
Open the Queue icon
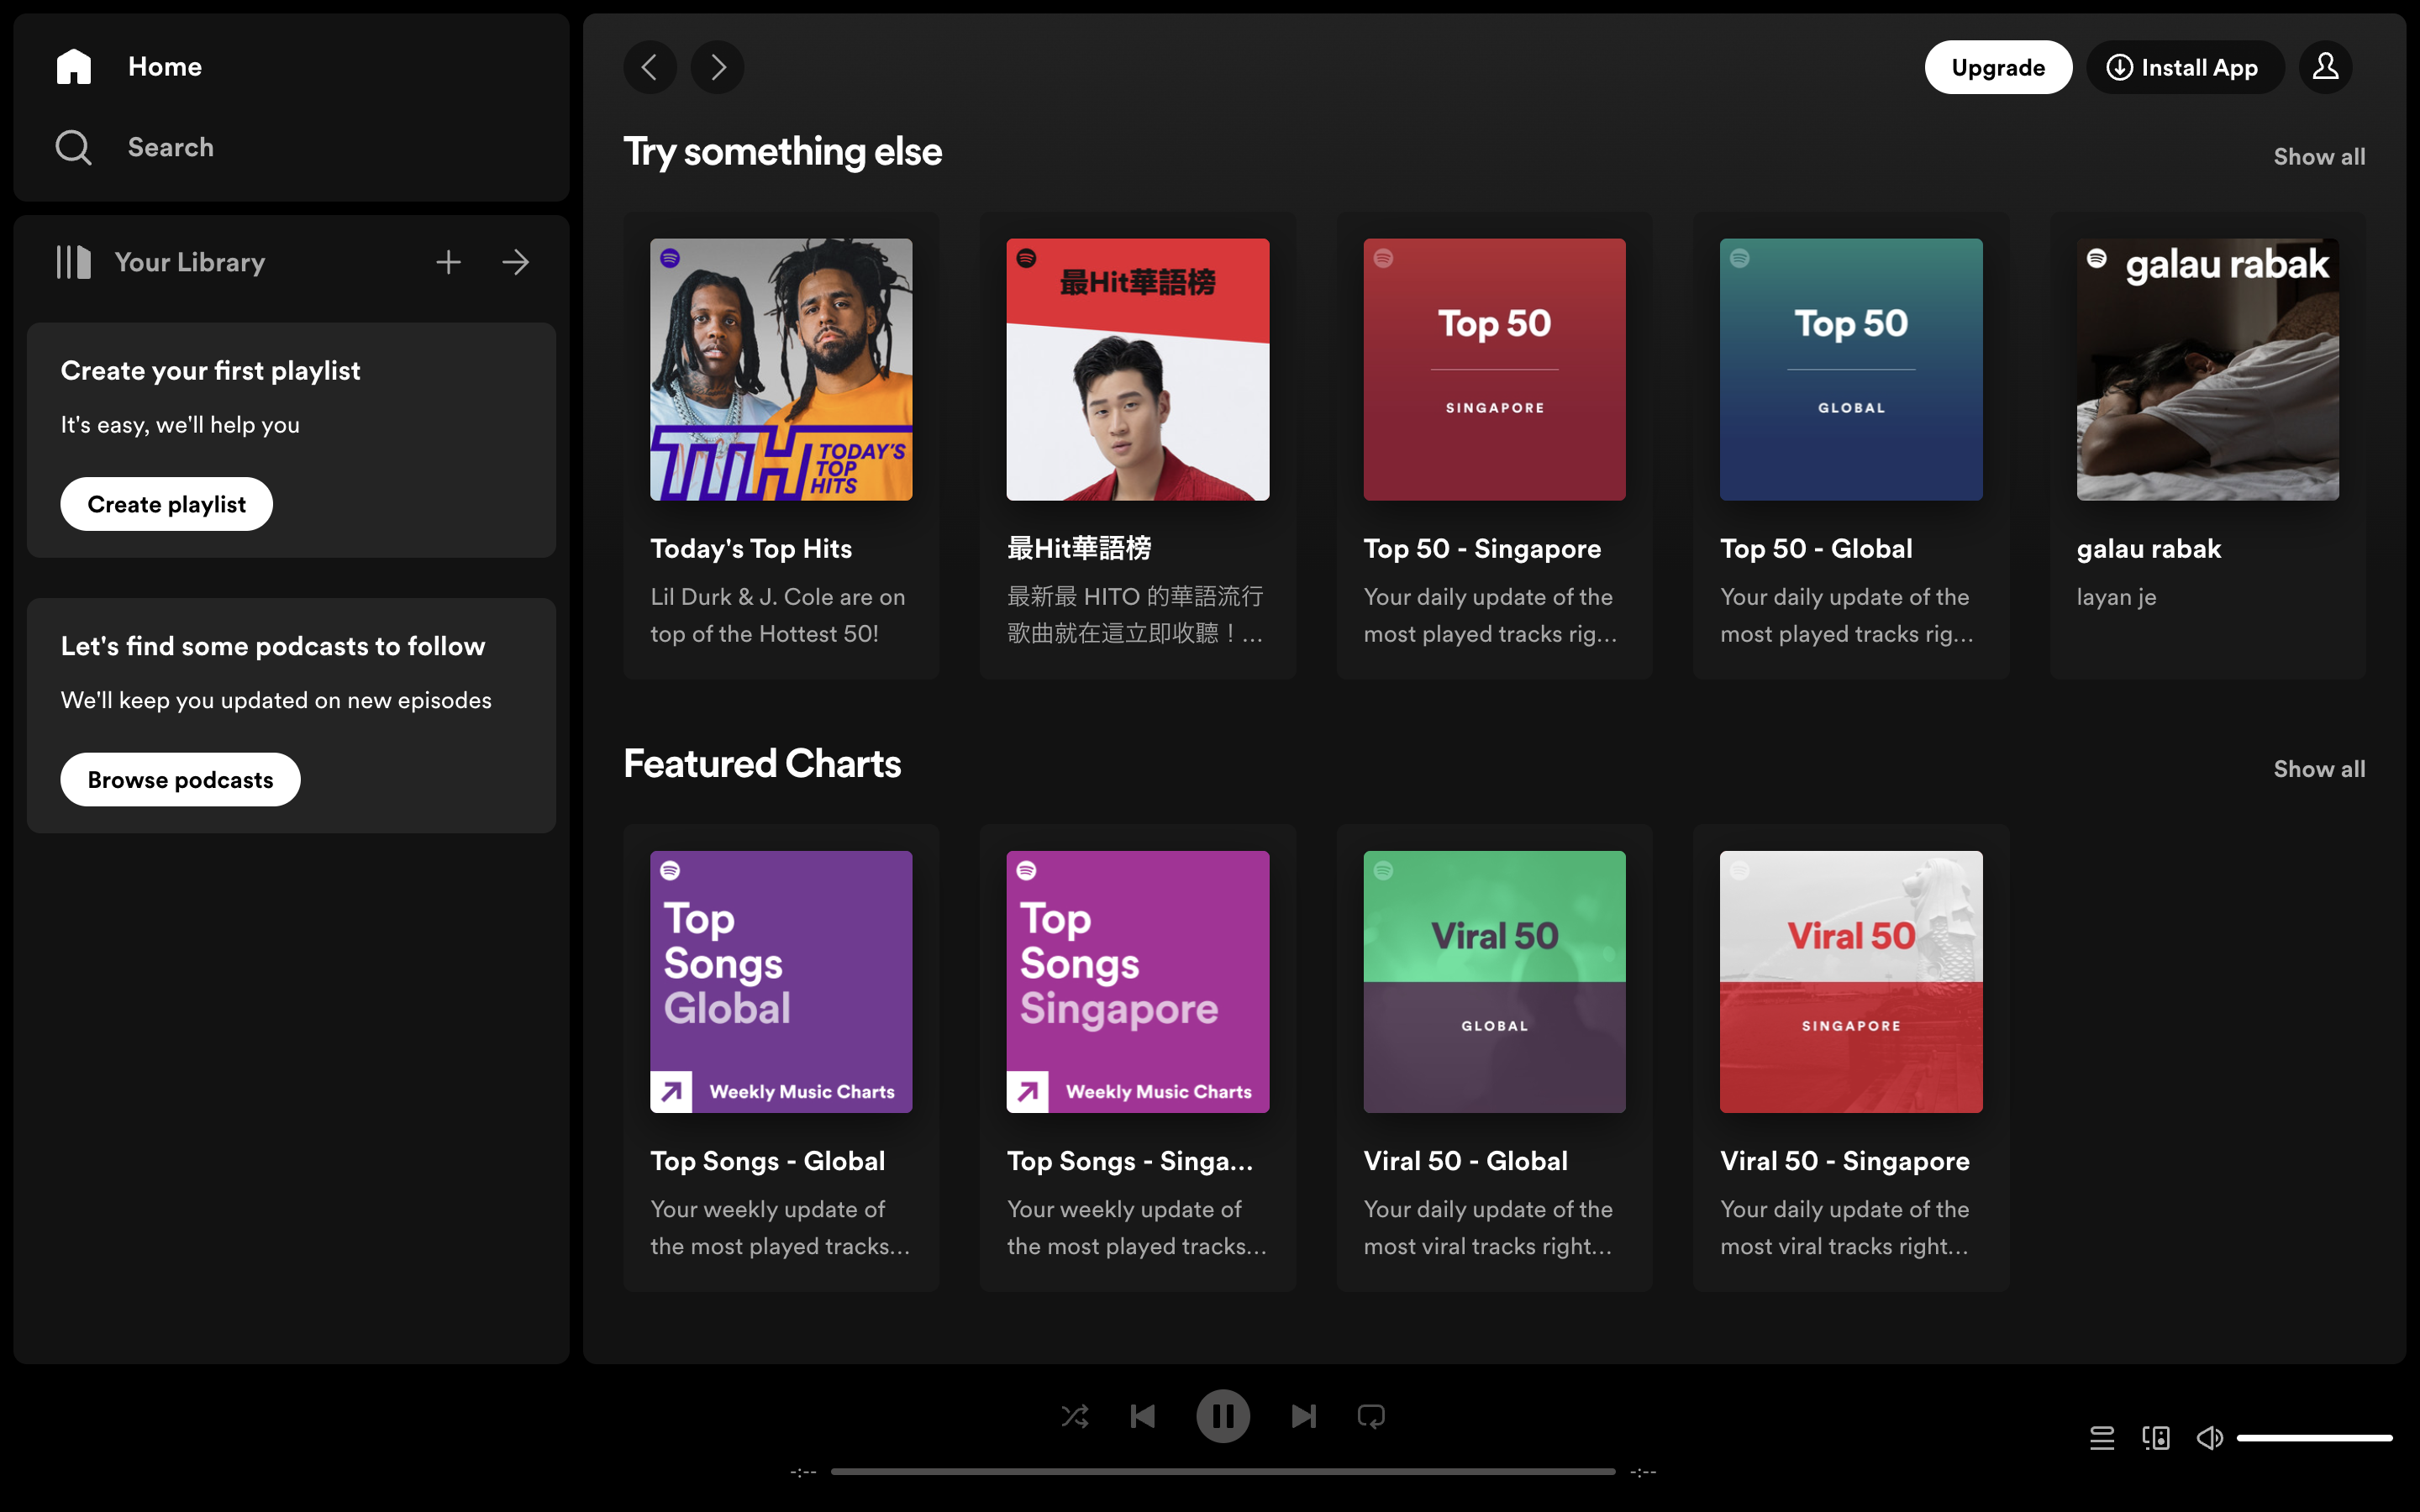[x=2102, y=1438]
